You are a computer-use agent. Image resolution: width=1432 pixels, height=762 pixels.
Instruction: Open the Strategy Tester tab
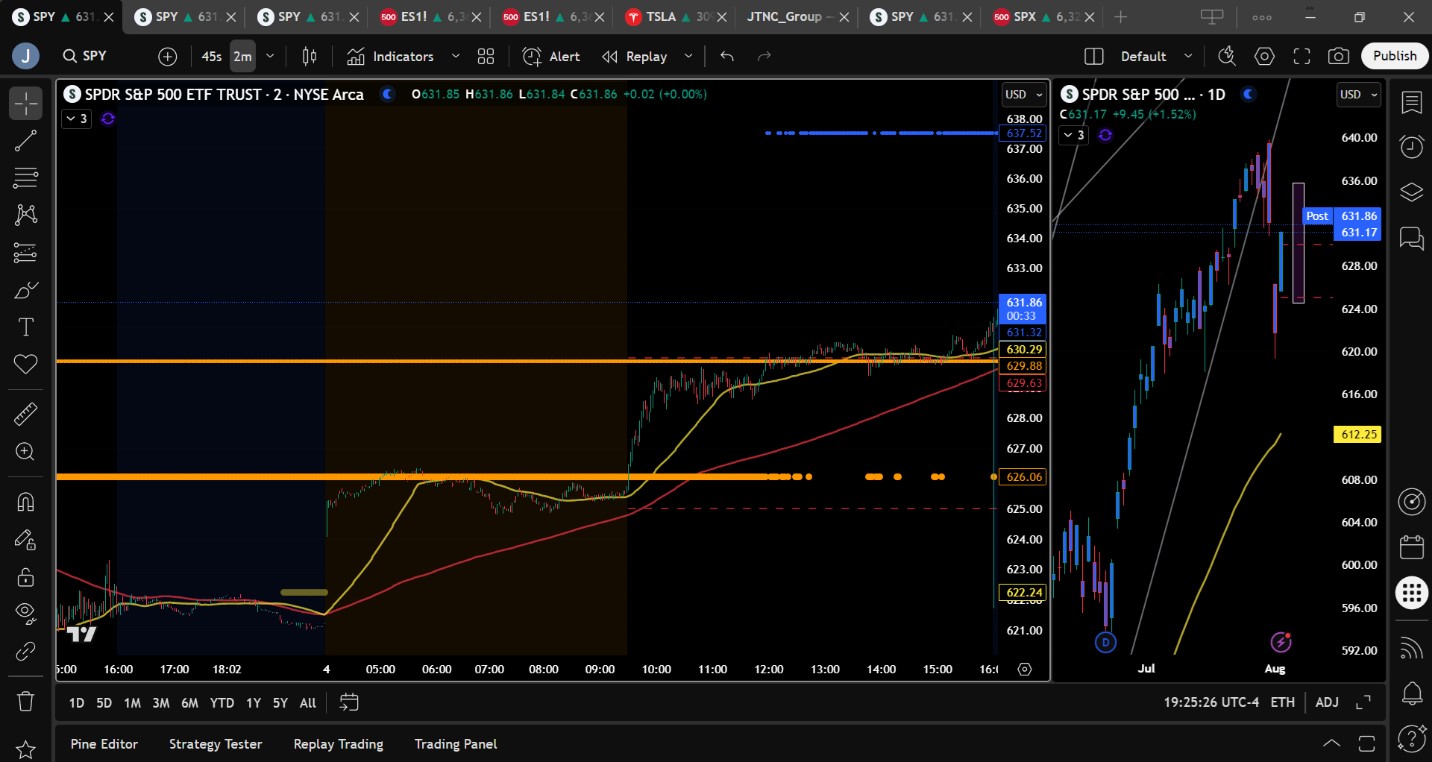[x=215, y=744]
